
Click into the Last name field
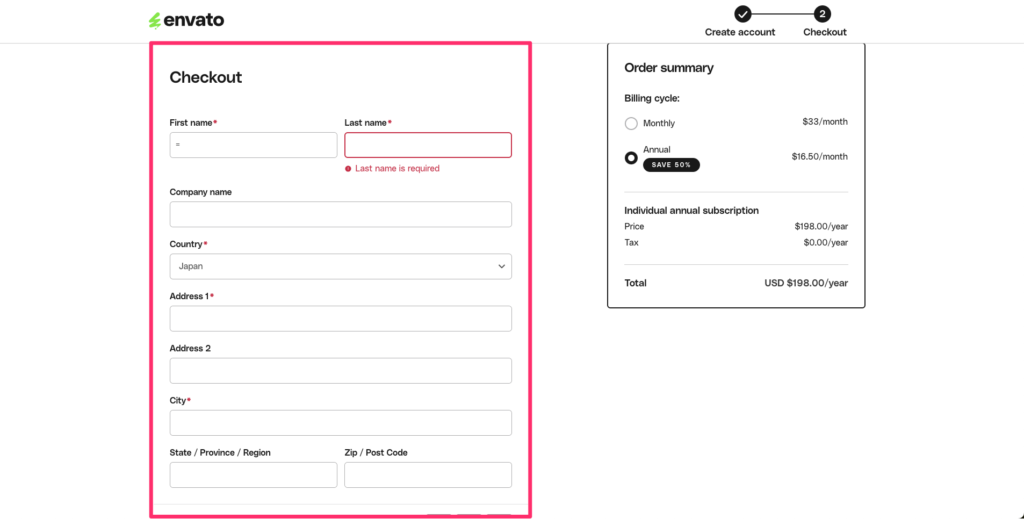tap(428, 145)
